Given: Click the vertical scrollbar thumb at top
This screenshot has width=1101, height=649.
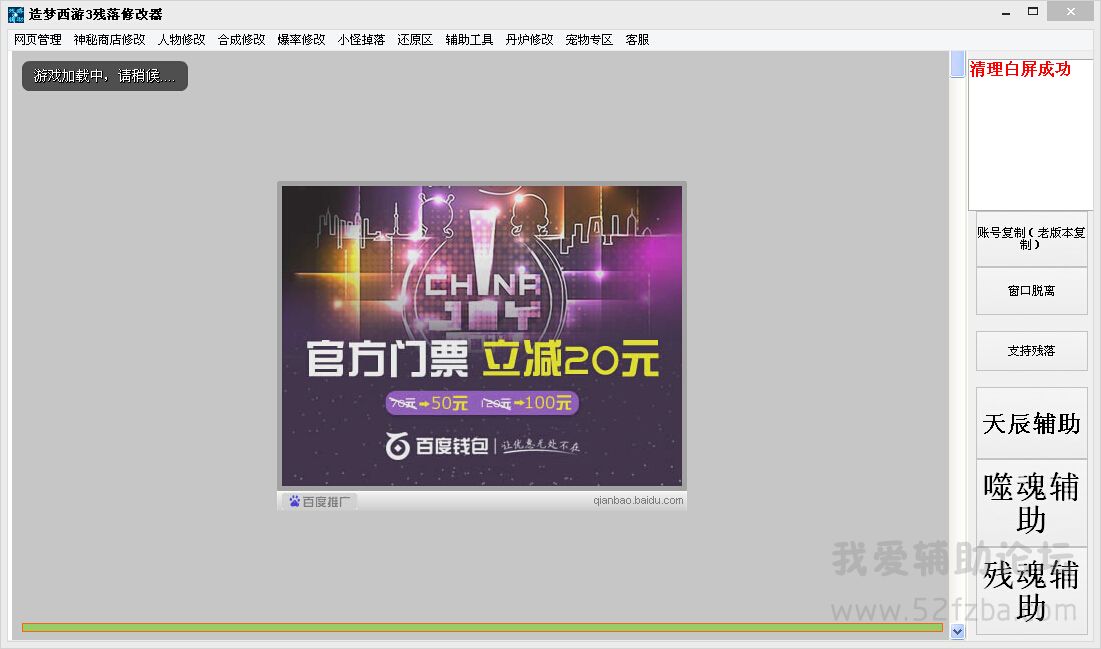Looking at the screenshot, I should click(x=957, y=64).
